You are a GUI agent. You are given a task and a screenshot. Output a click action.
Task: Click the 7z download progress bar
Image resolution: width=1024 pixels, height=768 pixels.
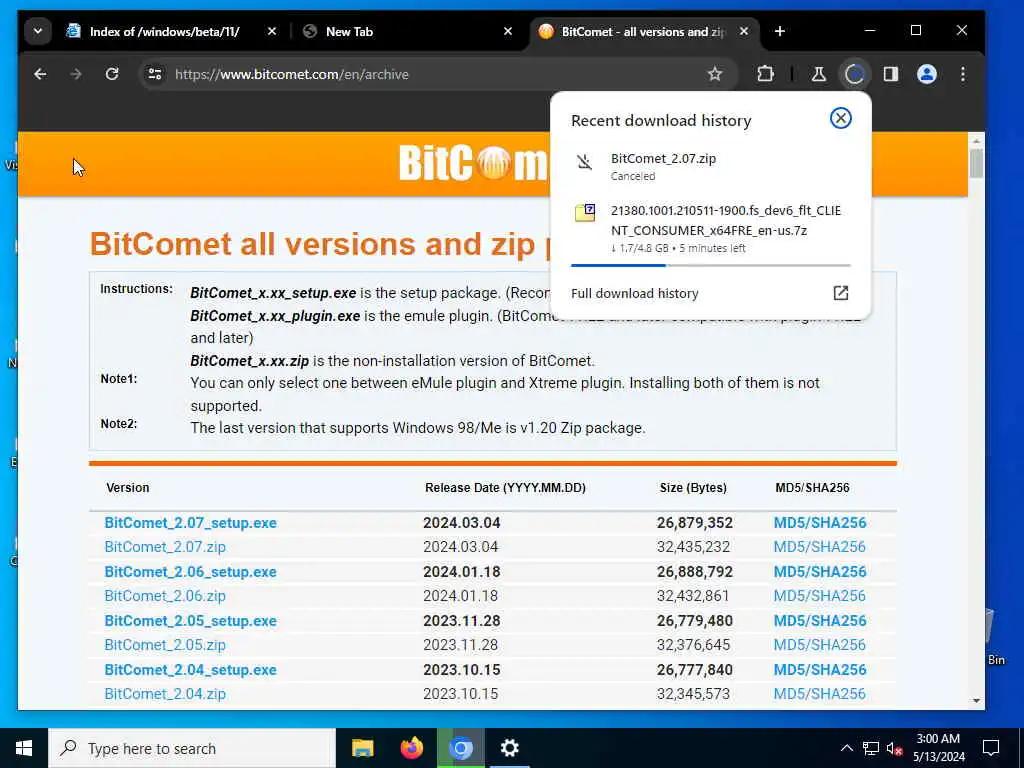click(711, 265)
